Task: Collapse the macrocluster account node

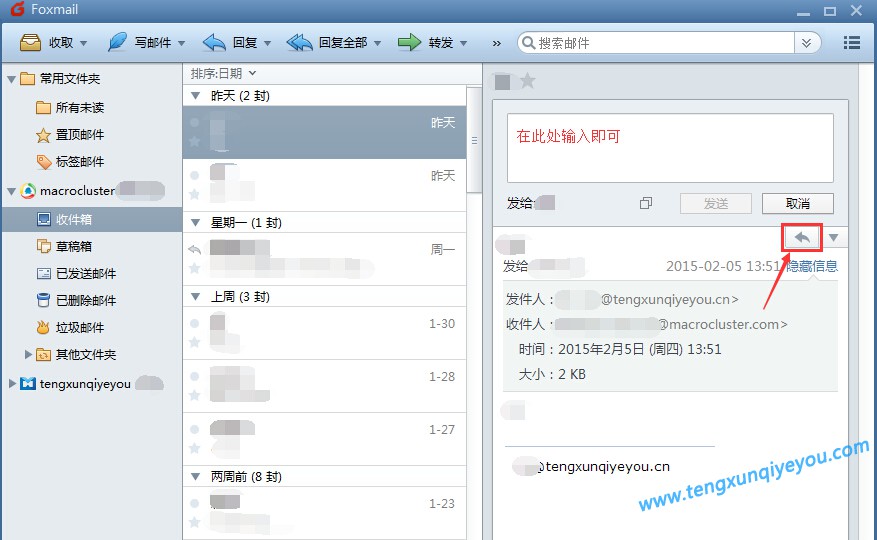Action: tap(11, 191)
